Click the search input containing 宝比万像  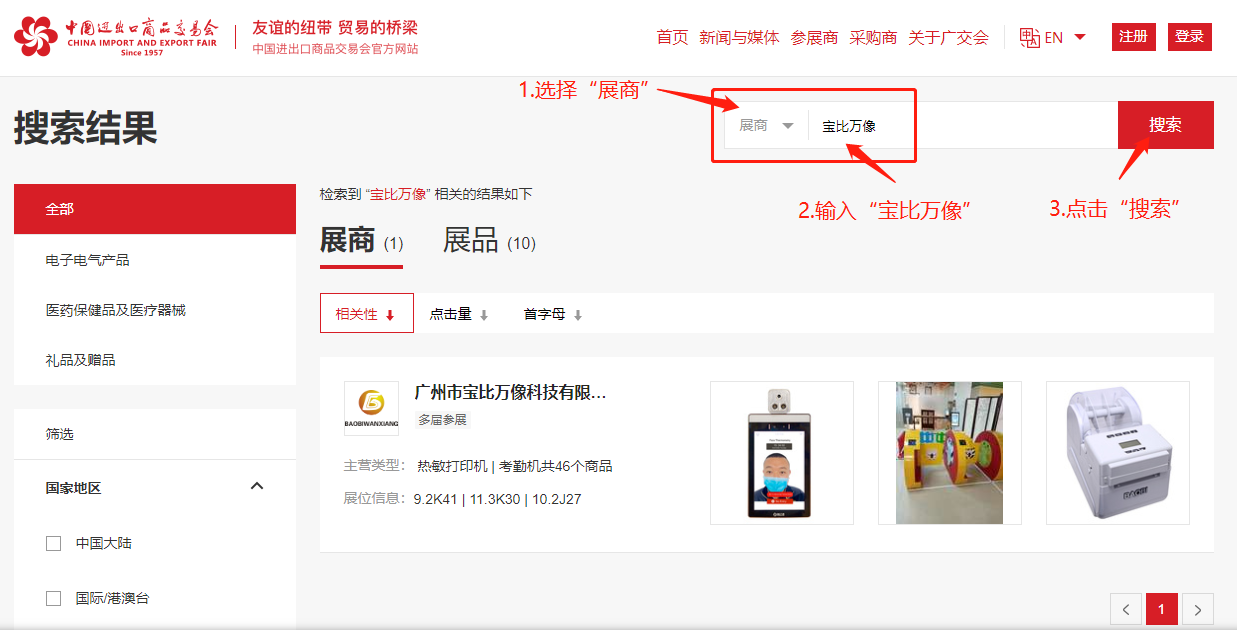(960, 126)
